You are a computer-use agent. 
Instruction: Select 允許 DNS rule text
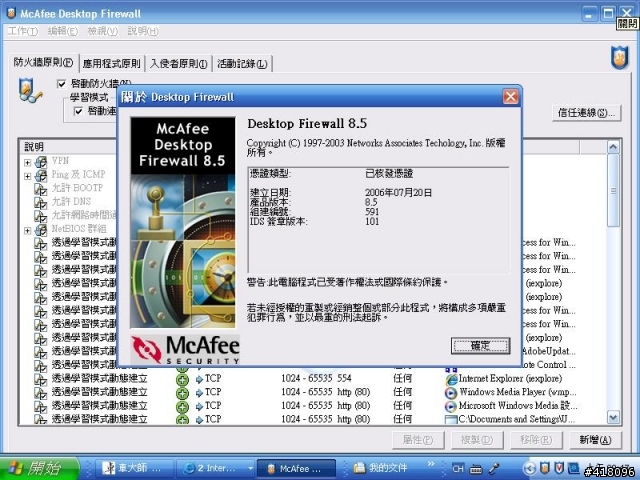click(71, 202)
